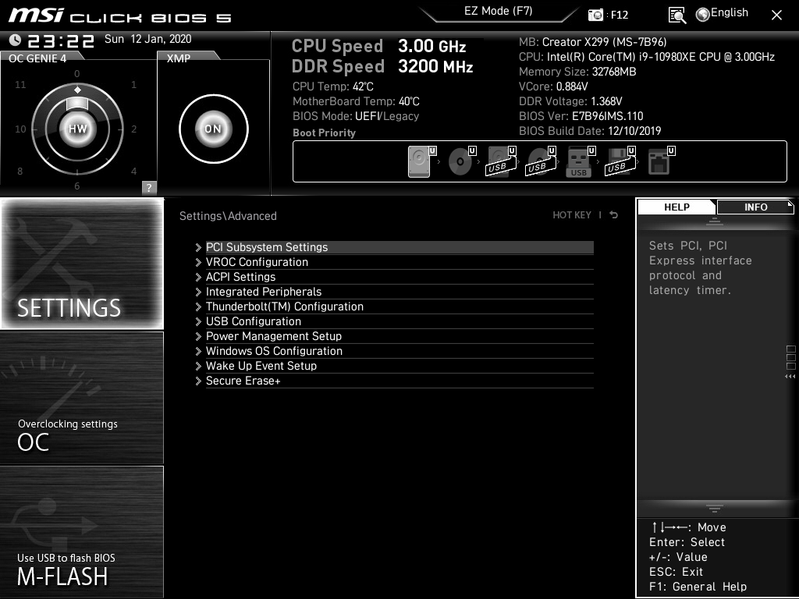This screenshot has width=799, height=599.
Task: Click the question mark help on OC Genie
Action: [x=149, y=187]
